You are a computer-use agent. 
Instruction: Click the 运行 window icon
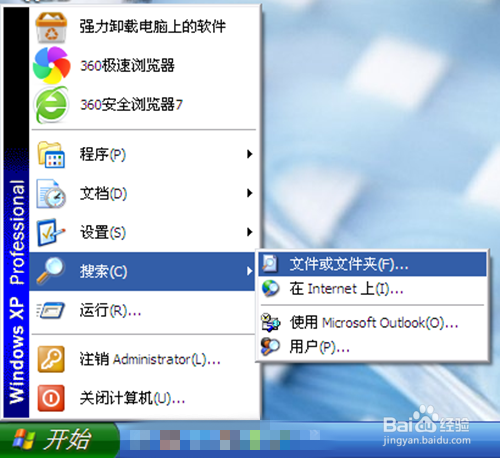(51, 311)
